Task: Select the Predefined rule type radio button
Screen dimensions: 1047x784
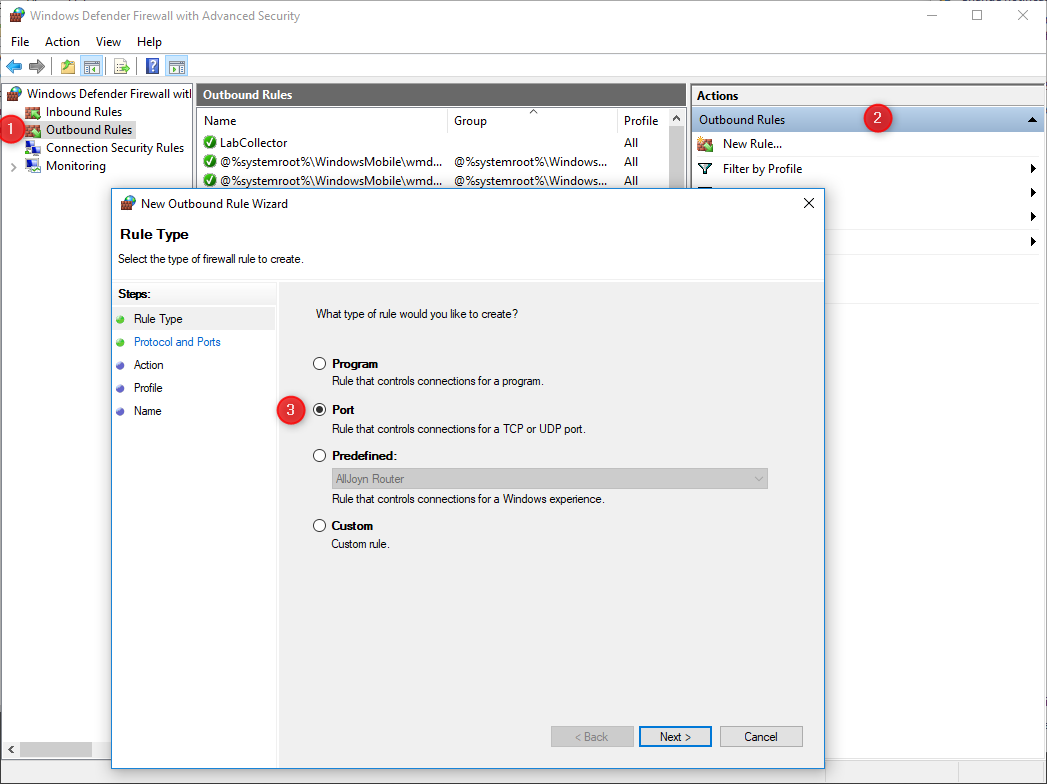Action: (x=320, y=455)
